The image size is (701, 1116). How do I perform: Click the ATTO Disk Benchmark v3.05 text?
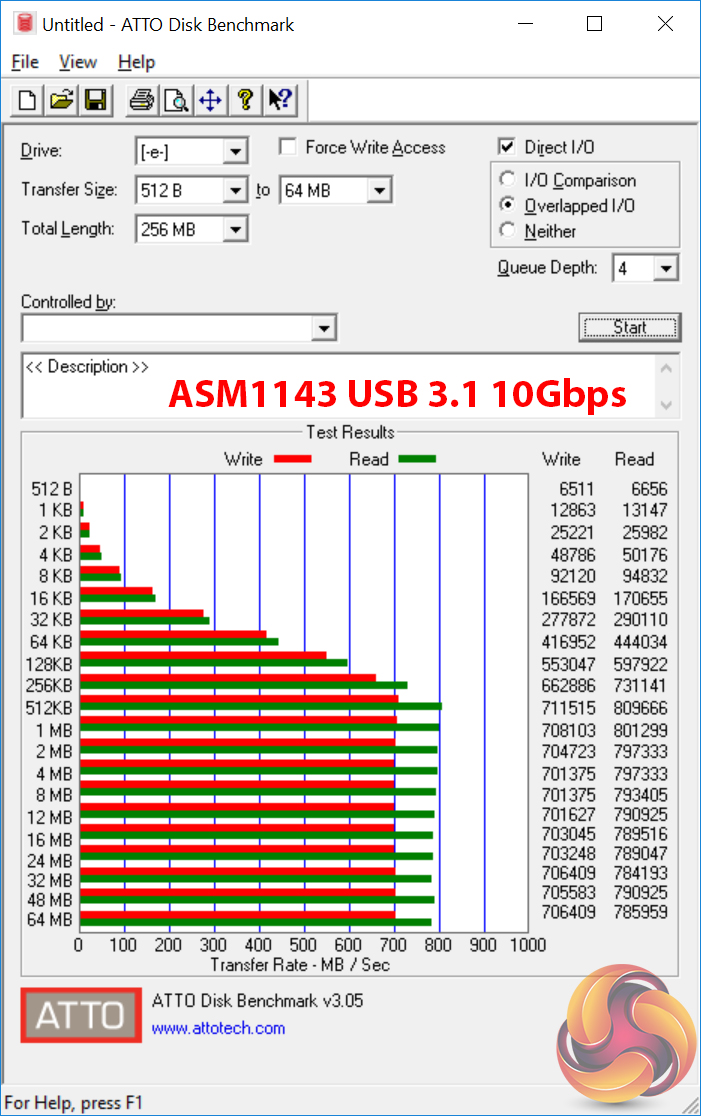click(x=258, y=1001)
